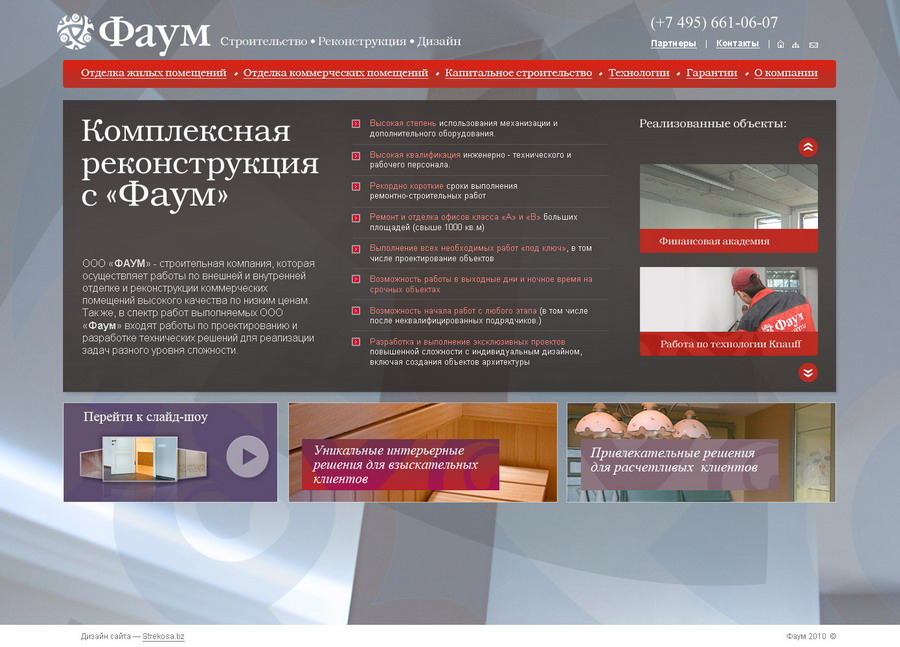Click bullet icon beside 'Рекордно короткие'
Image resolution: width=900 pixels, height=647 pixels.
coord(356,187)
